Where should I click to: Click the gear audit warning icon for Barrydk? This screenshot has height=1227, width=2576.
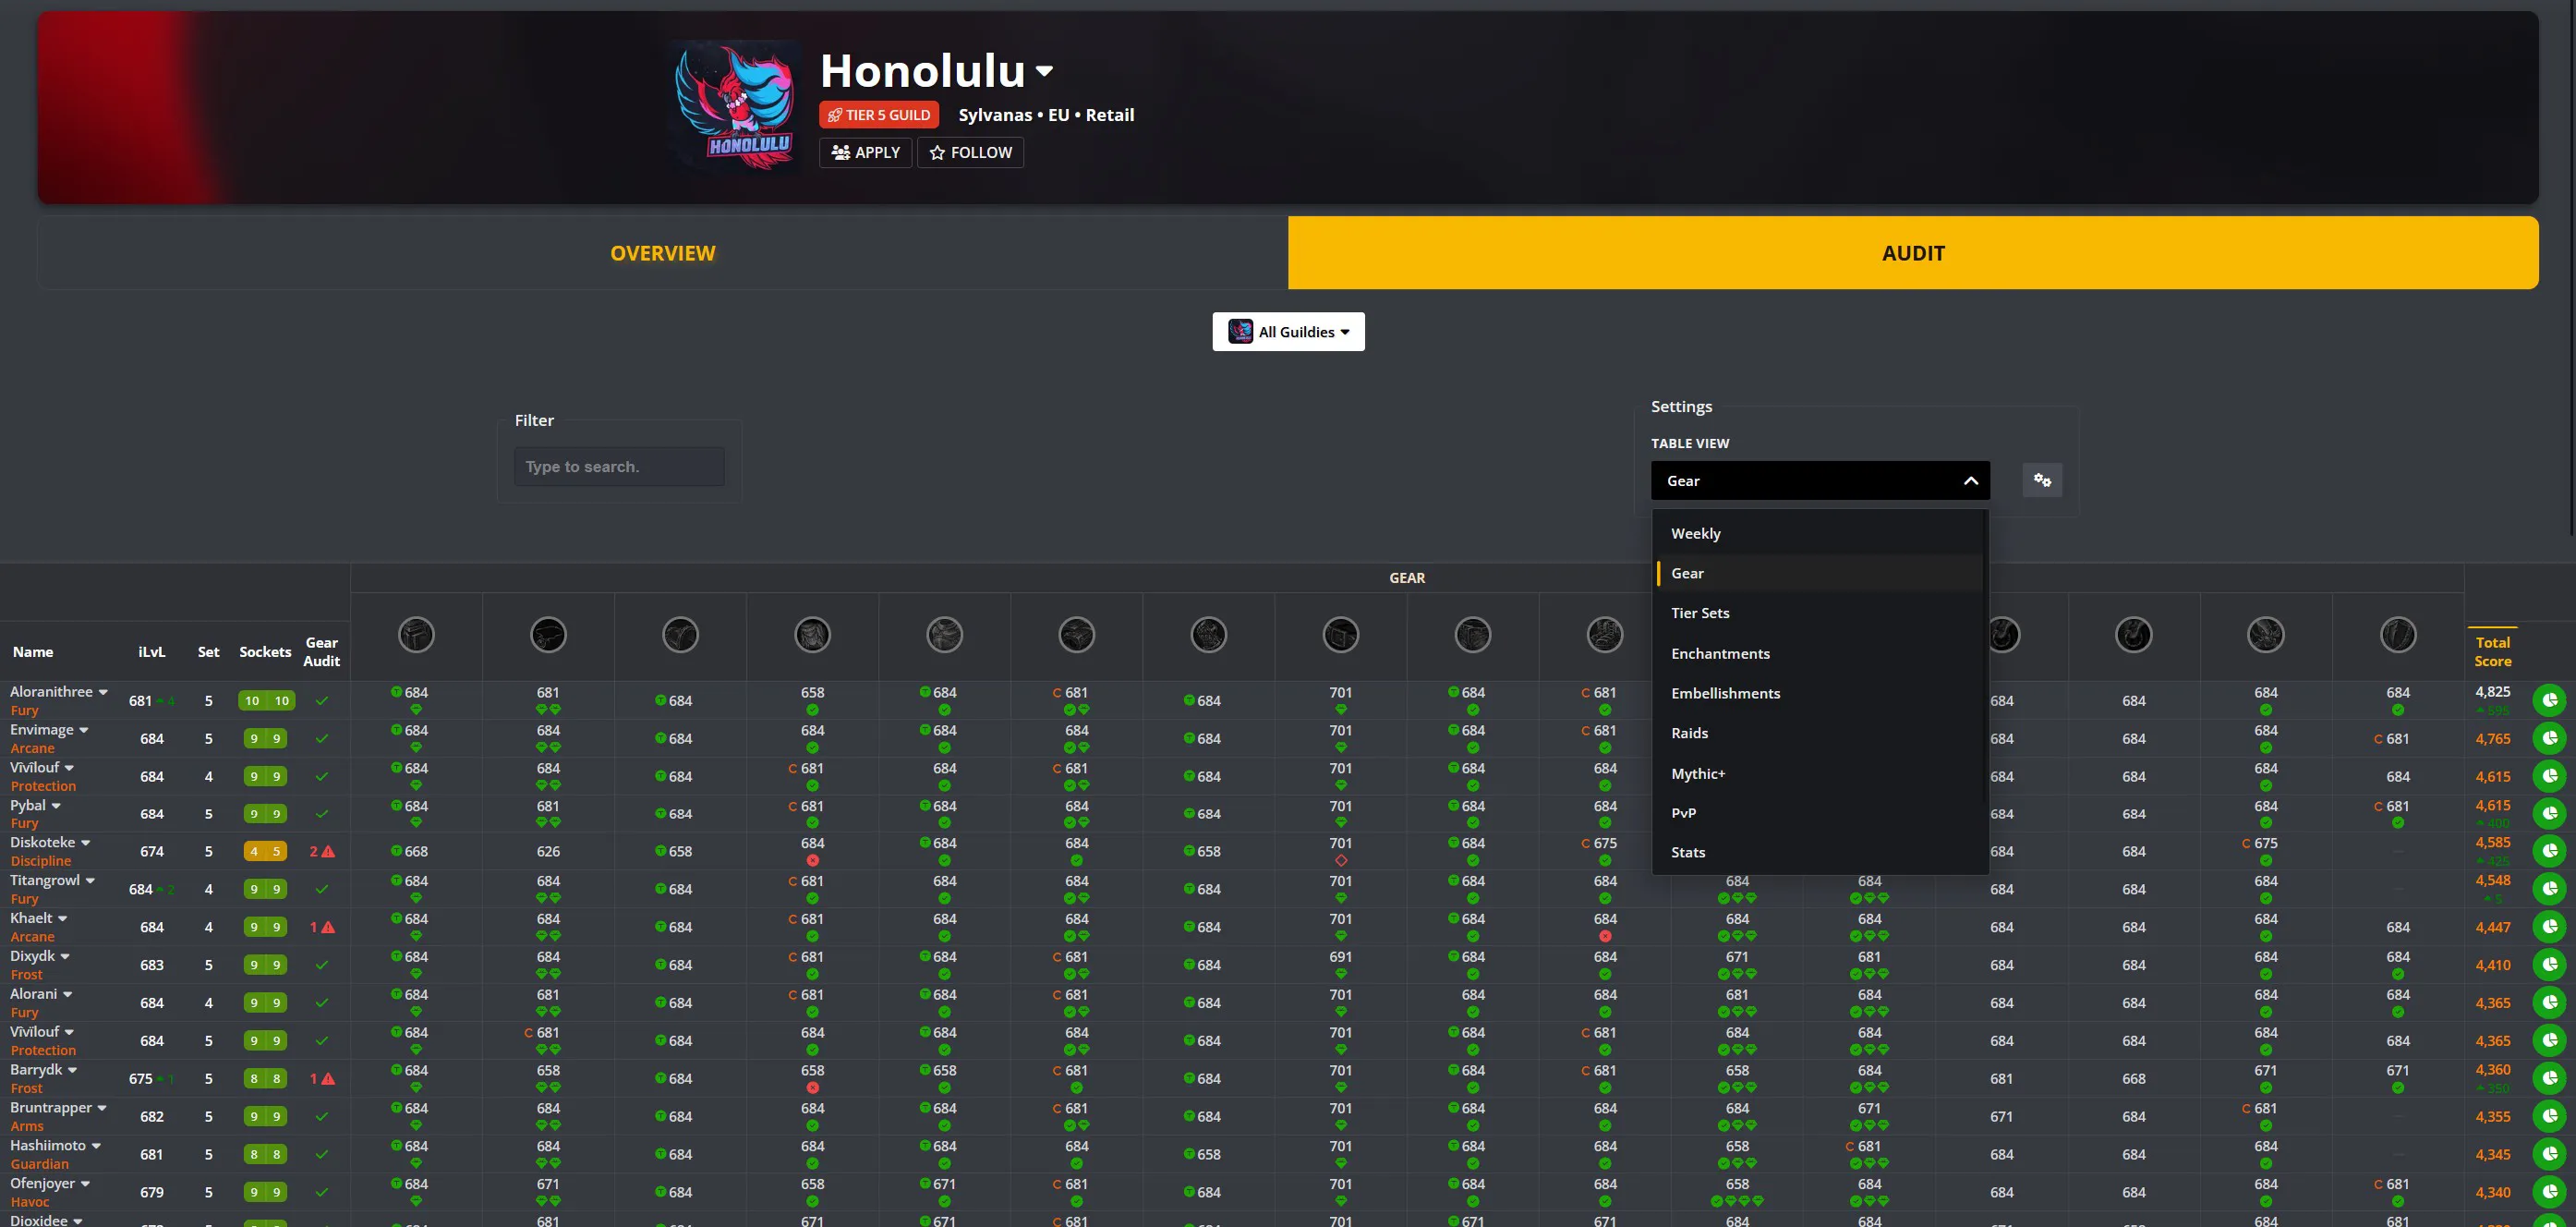click(x=328, y=1078)
